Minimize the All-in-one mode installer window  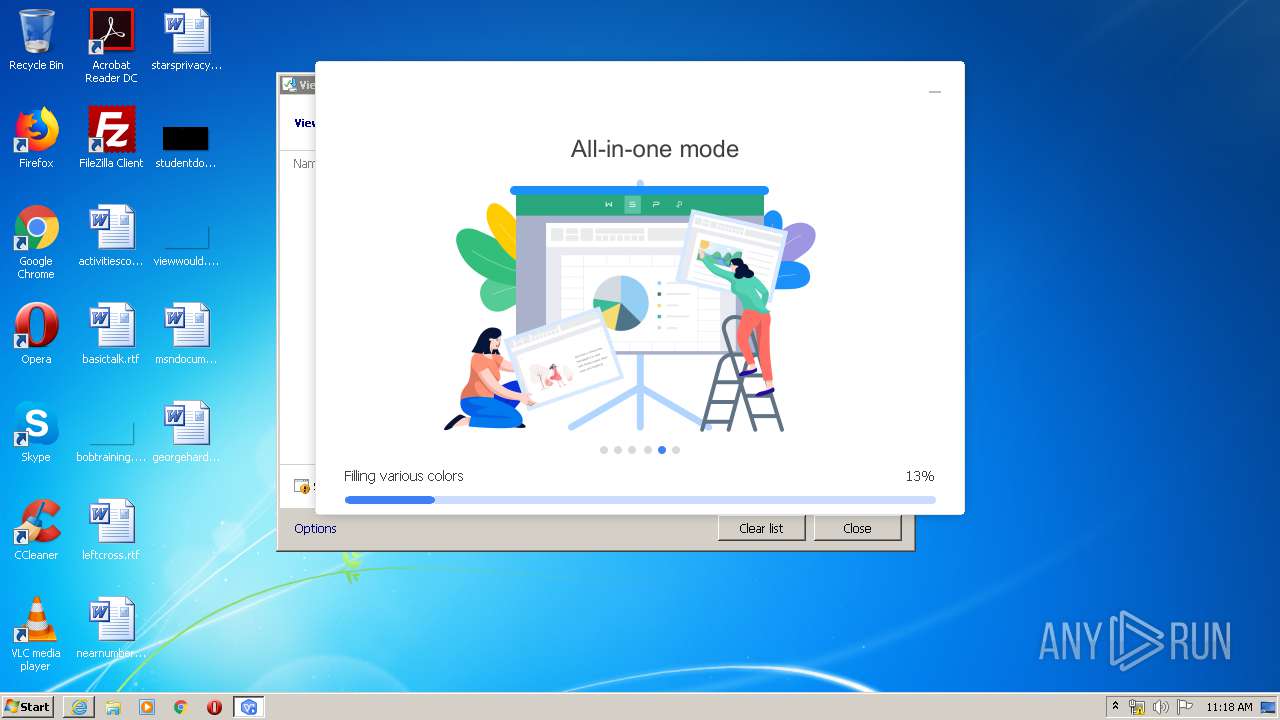[x=934, y=92]
